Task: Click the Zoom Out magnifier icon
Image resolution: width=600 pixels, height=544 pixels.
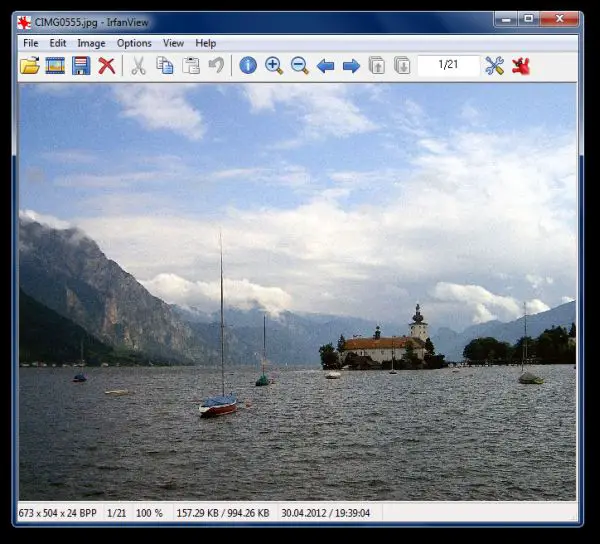Action: tap(300, 65)
